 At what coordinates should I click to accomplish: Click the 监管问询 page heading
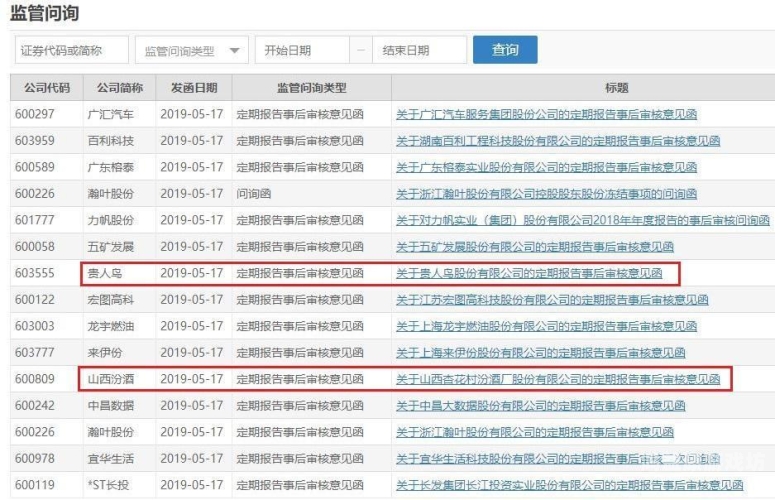44,12
